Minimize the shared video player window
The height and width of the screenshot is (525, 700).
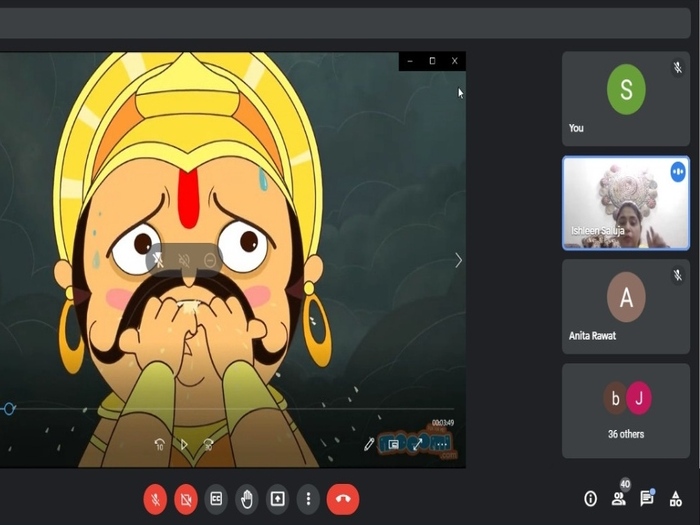(410, 61)
